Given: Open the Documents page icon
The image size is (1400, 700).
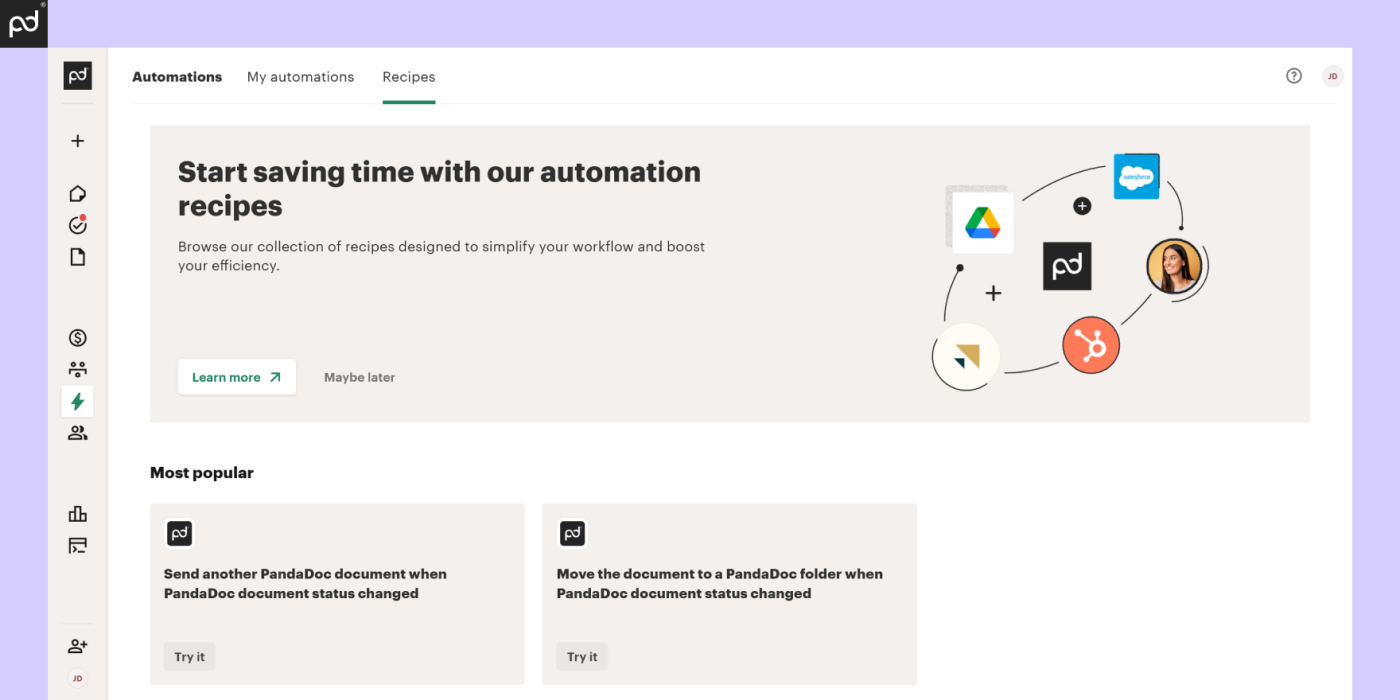Looking at the screenshot, I should click(77, 257).
